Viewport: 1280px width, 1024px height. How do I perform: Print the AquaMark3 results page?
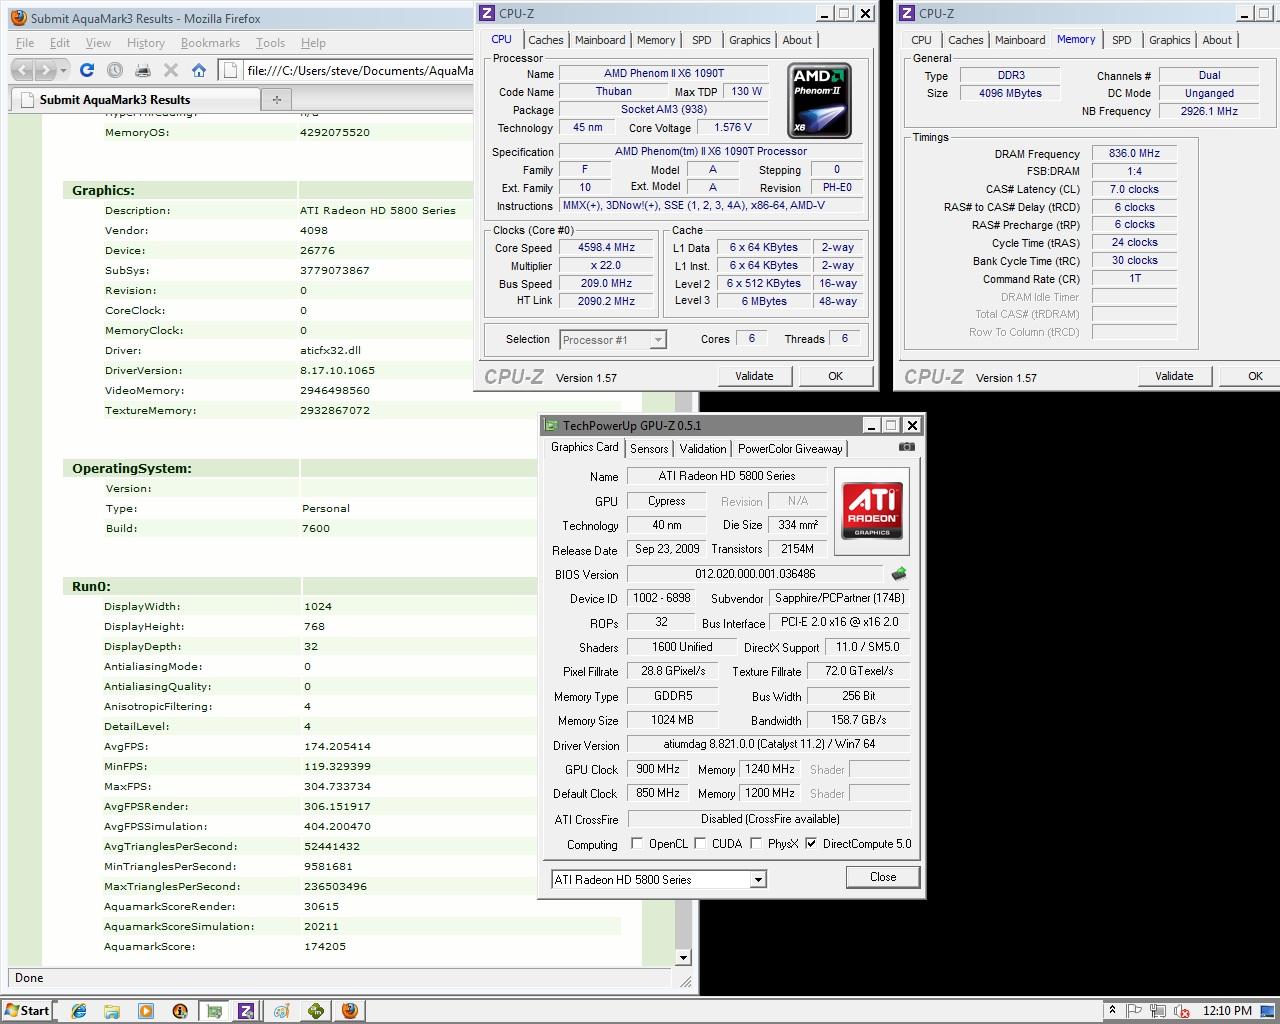[143, 70]
